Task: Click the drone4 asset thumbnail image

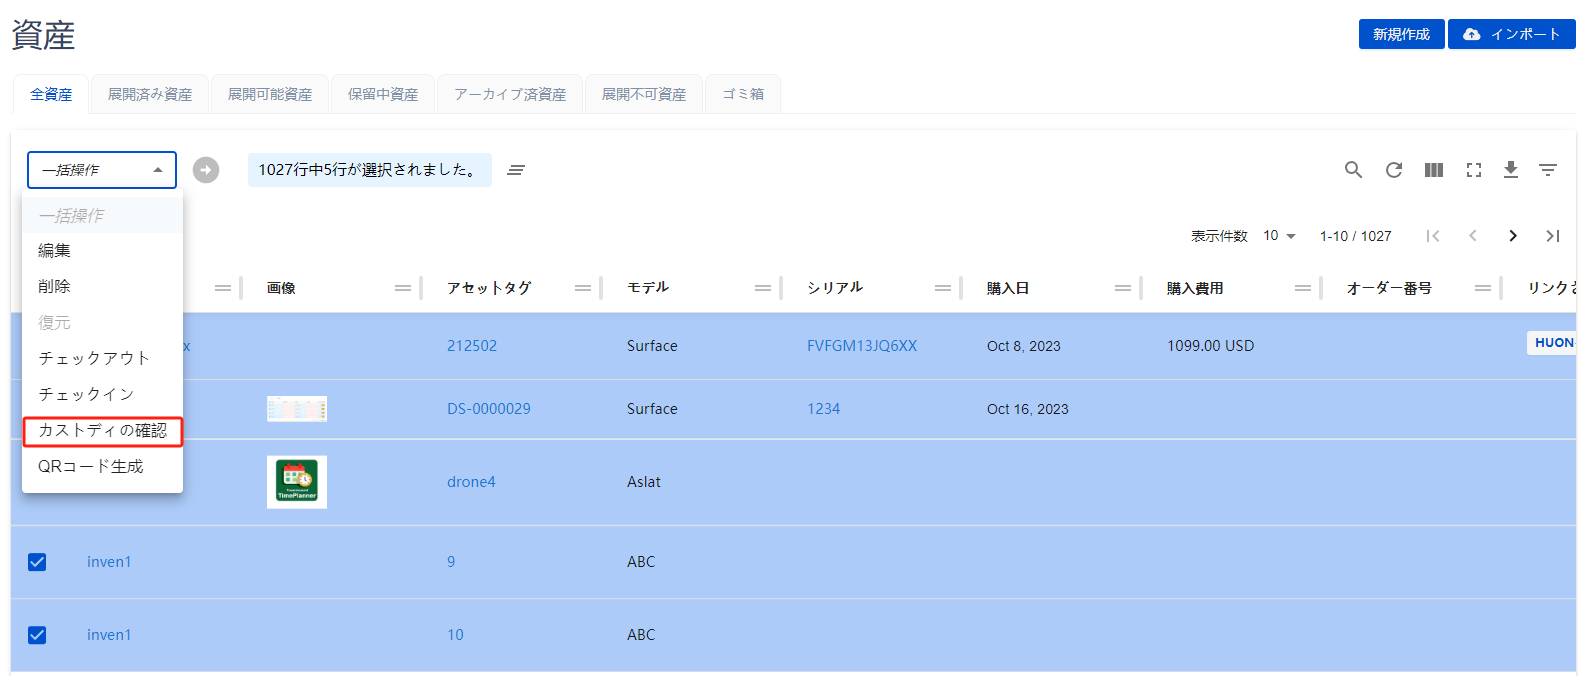Action: [x=297, y=482]
